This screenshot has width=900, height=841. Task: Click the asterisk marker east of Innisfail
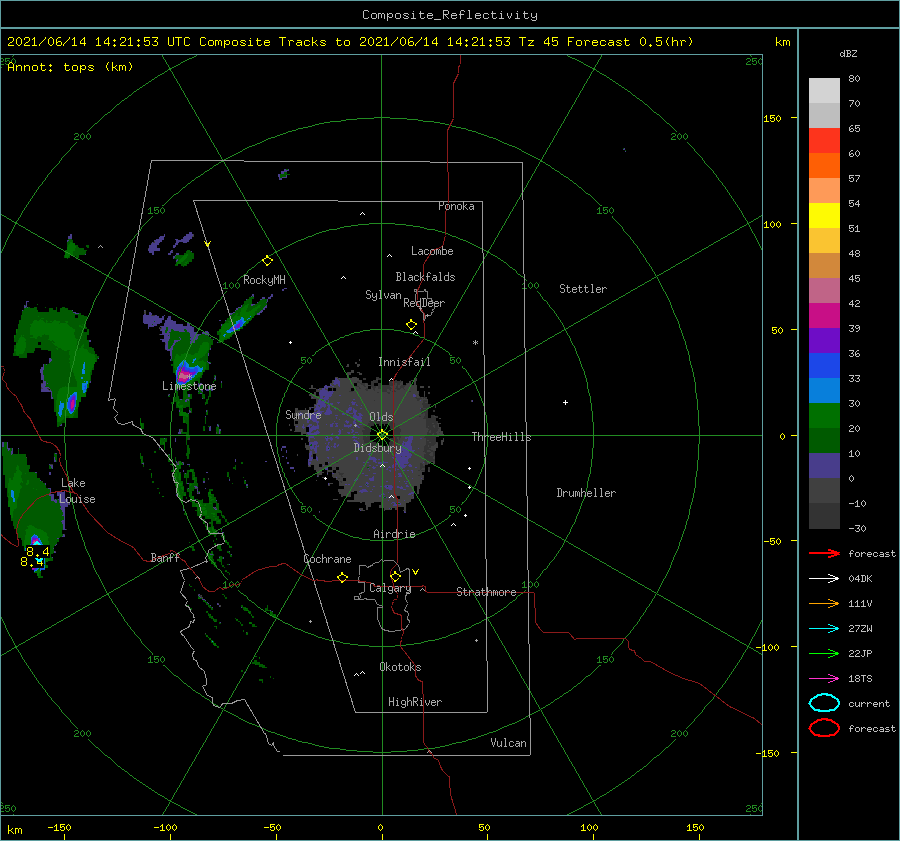[475, 343]
